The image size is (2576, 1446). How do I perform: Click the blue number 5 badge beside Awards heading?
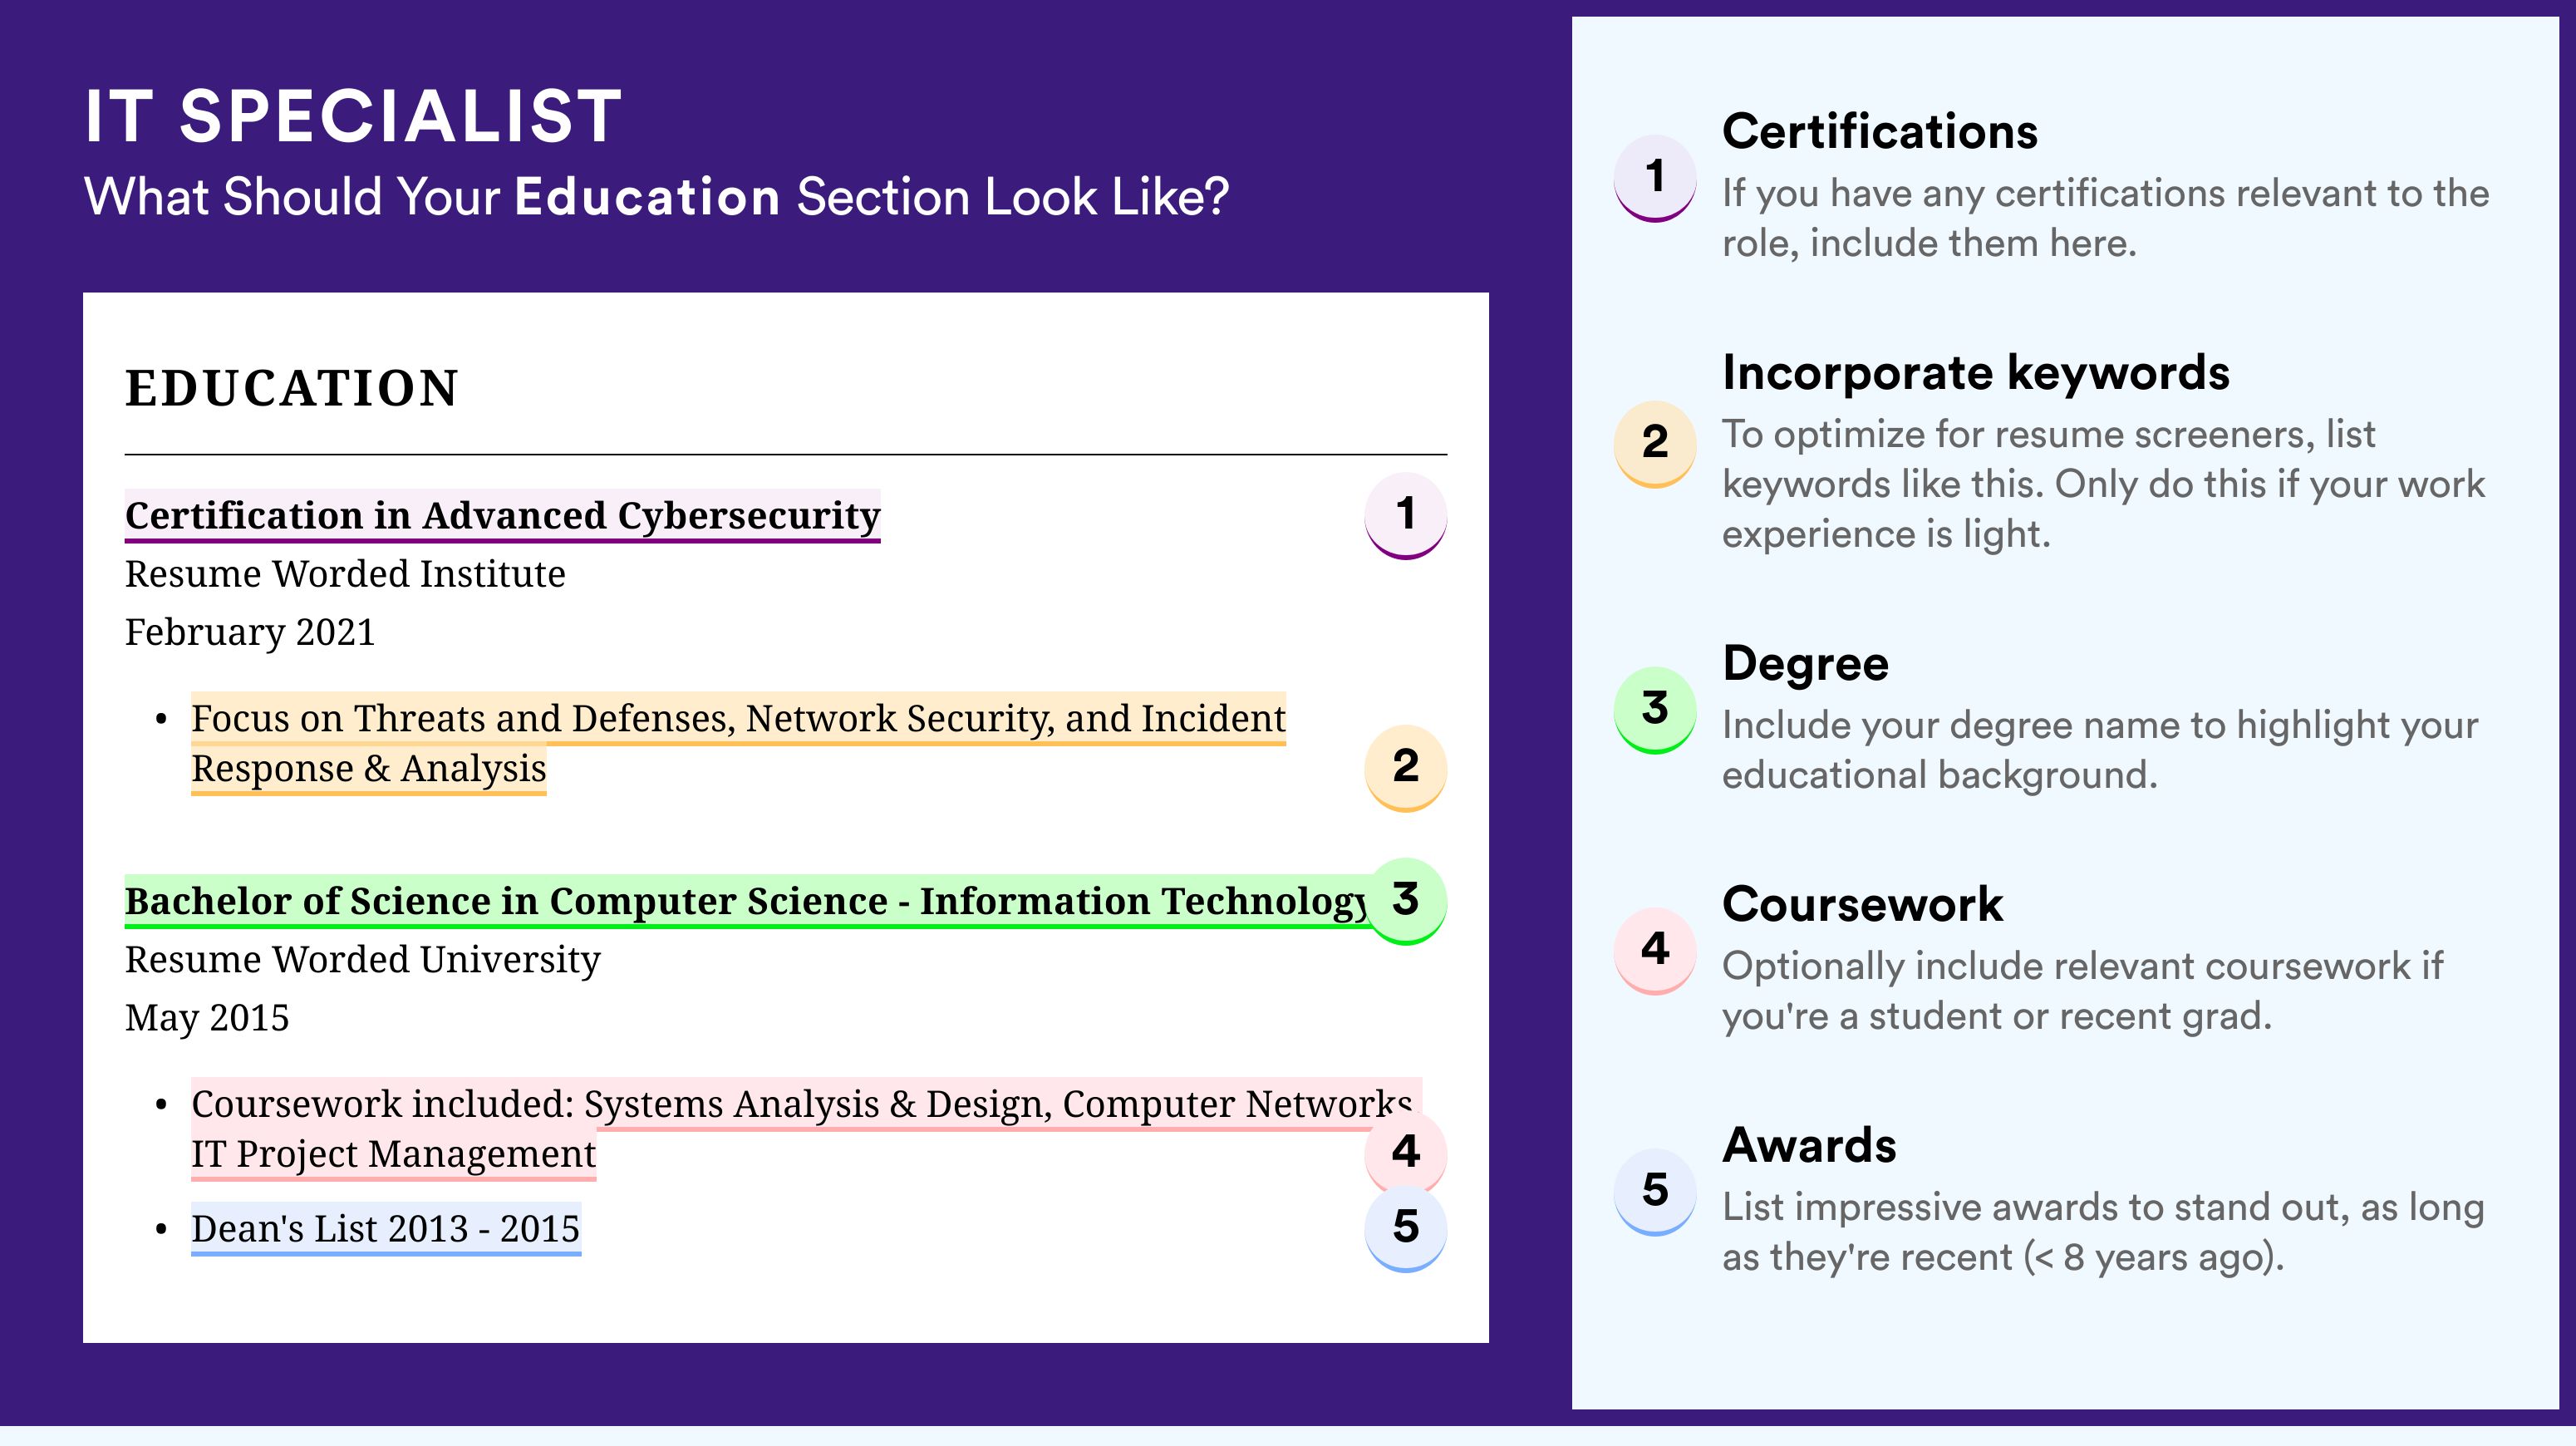pyautogui.click(x=1655, y=1191)
